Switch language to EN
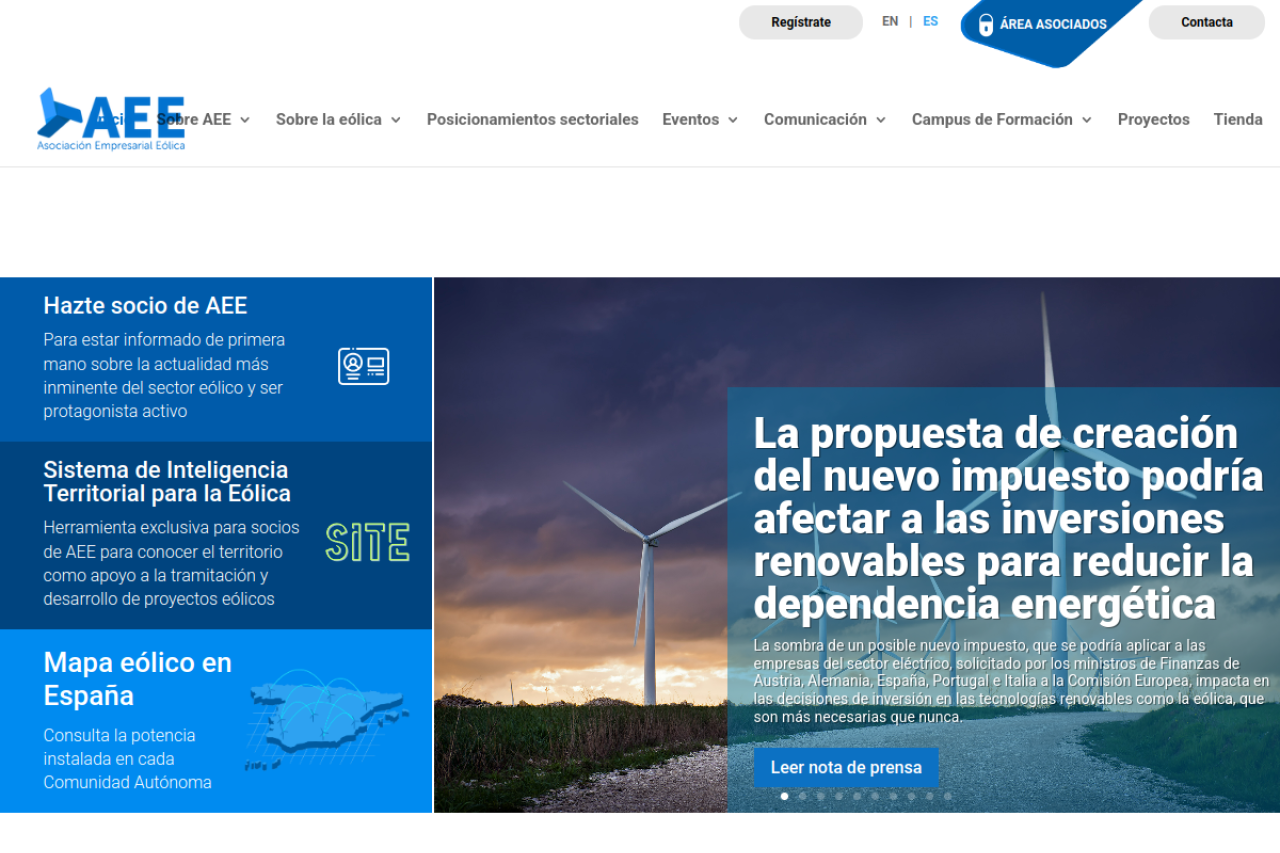Image resolution: width=1280 pixels, height=853 pixels. [890, 21]
